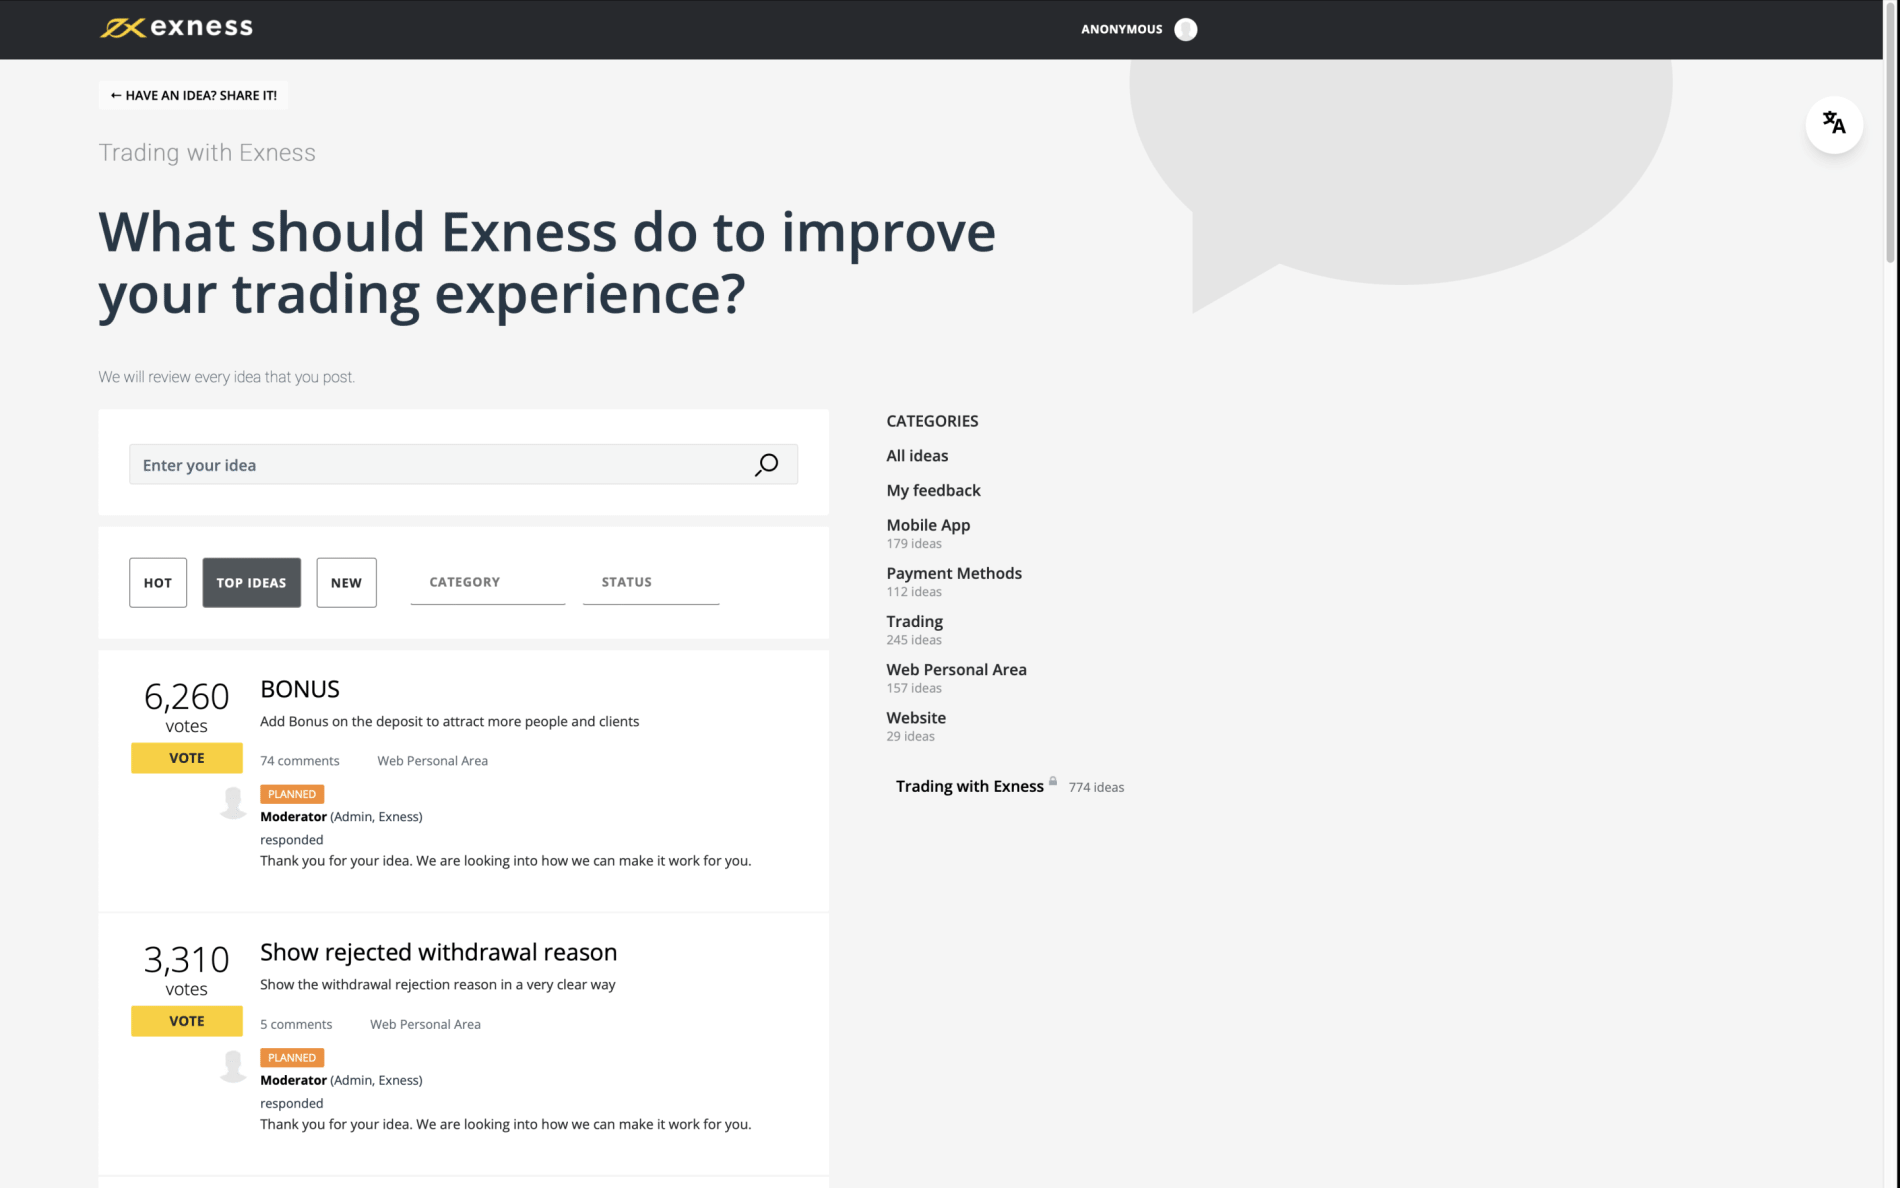Click the Enter your idea field
The width and height of the screenshot is (1900, 1188).
point(464,465)
